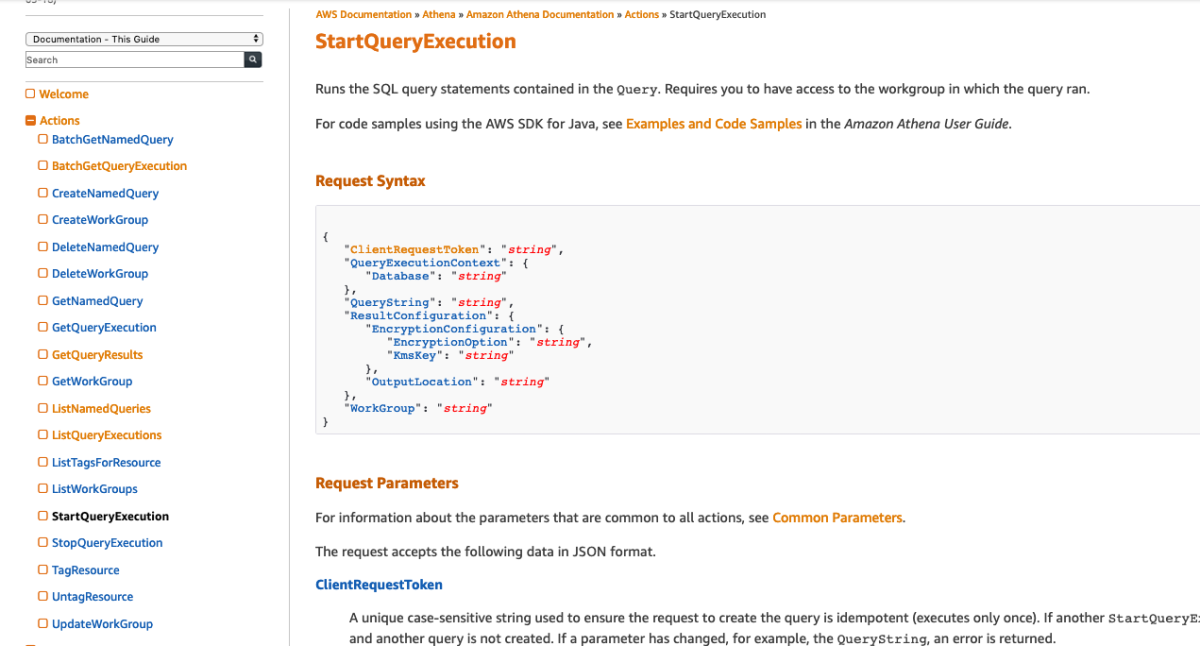Image resolution: width=1200 pixels, height=646 pixels.
Task: Click "Database" in the code block
Action: click(x=401, y=276)
